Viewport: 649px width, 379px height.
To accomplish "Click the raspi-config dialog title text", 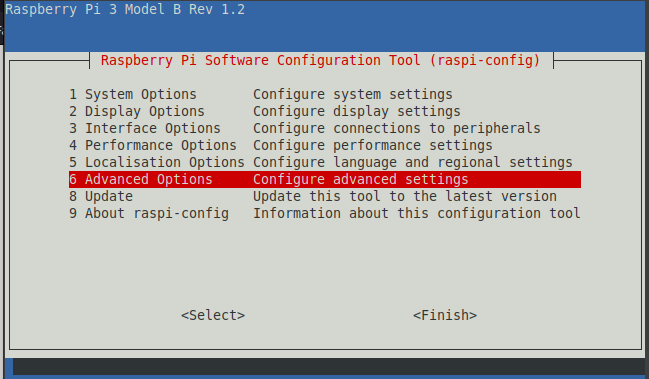I will click(321, 60).
